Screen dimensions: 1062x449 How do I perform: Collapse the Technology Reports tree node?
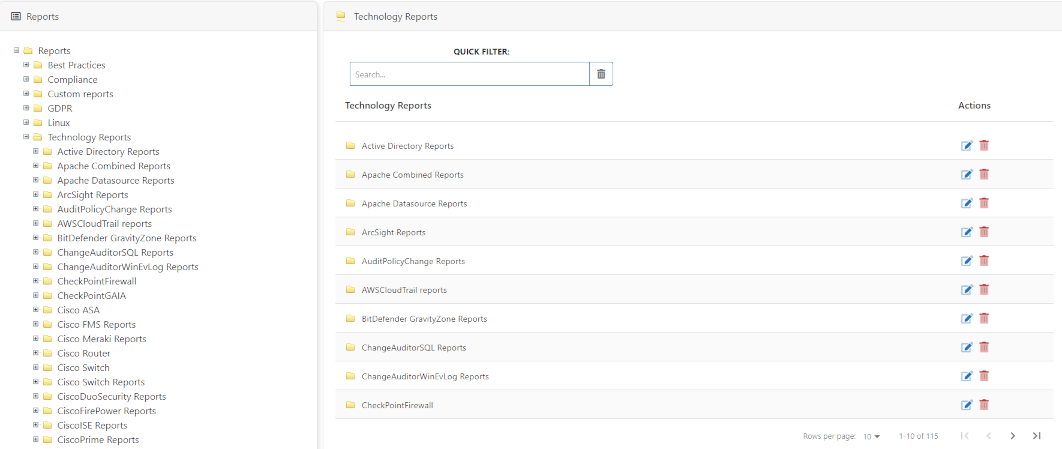point(26,137)
